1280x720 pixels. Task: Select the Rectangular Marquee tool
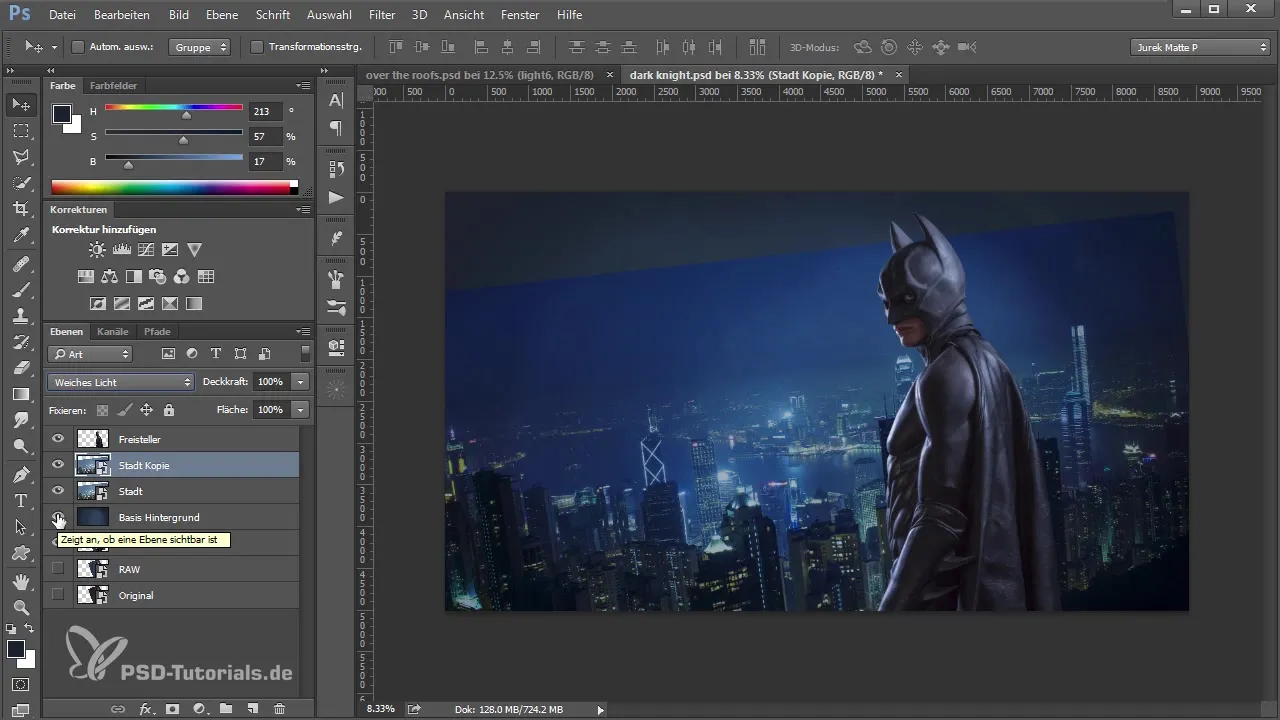pos(21,130)
